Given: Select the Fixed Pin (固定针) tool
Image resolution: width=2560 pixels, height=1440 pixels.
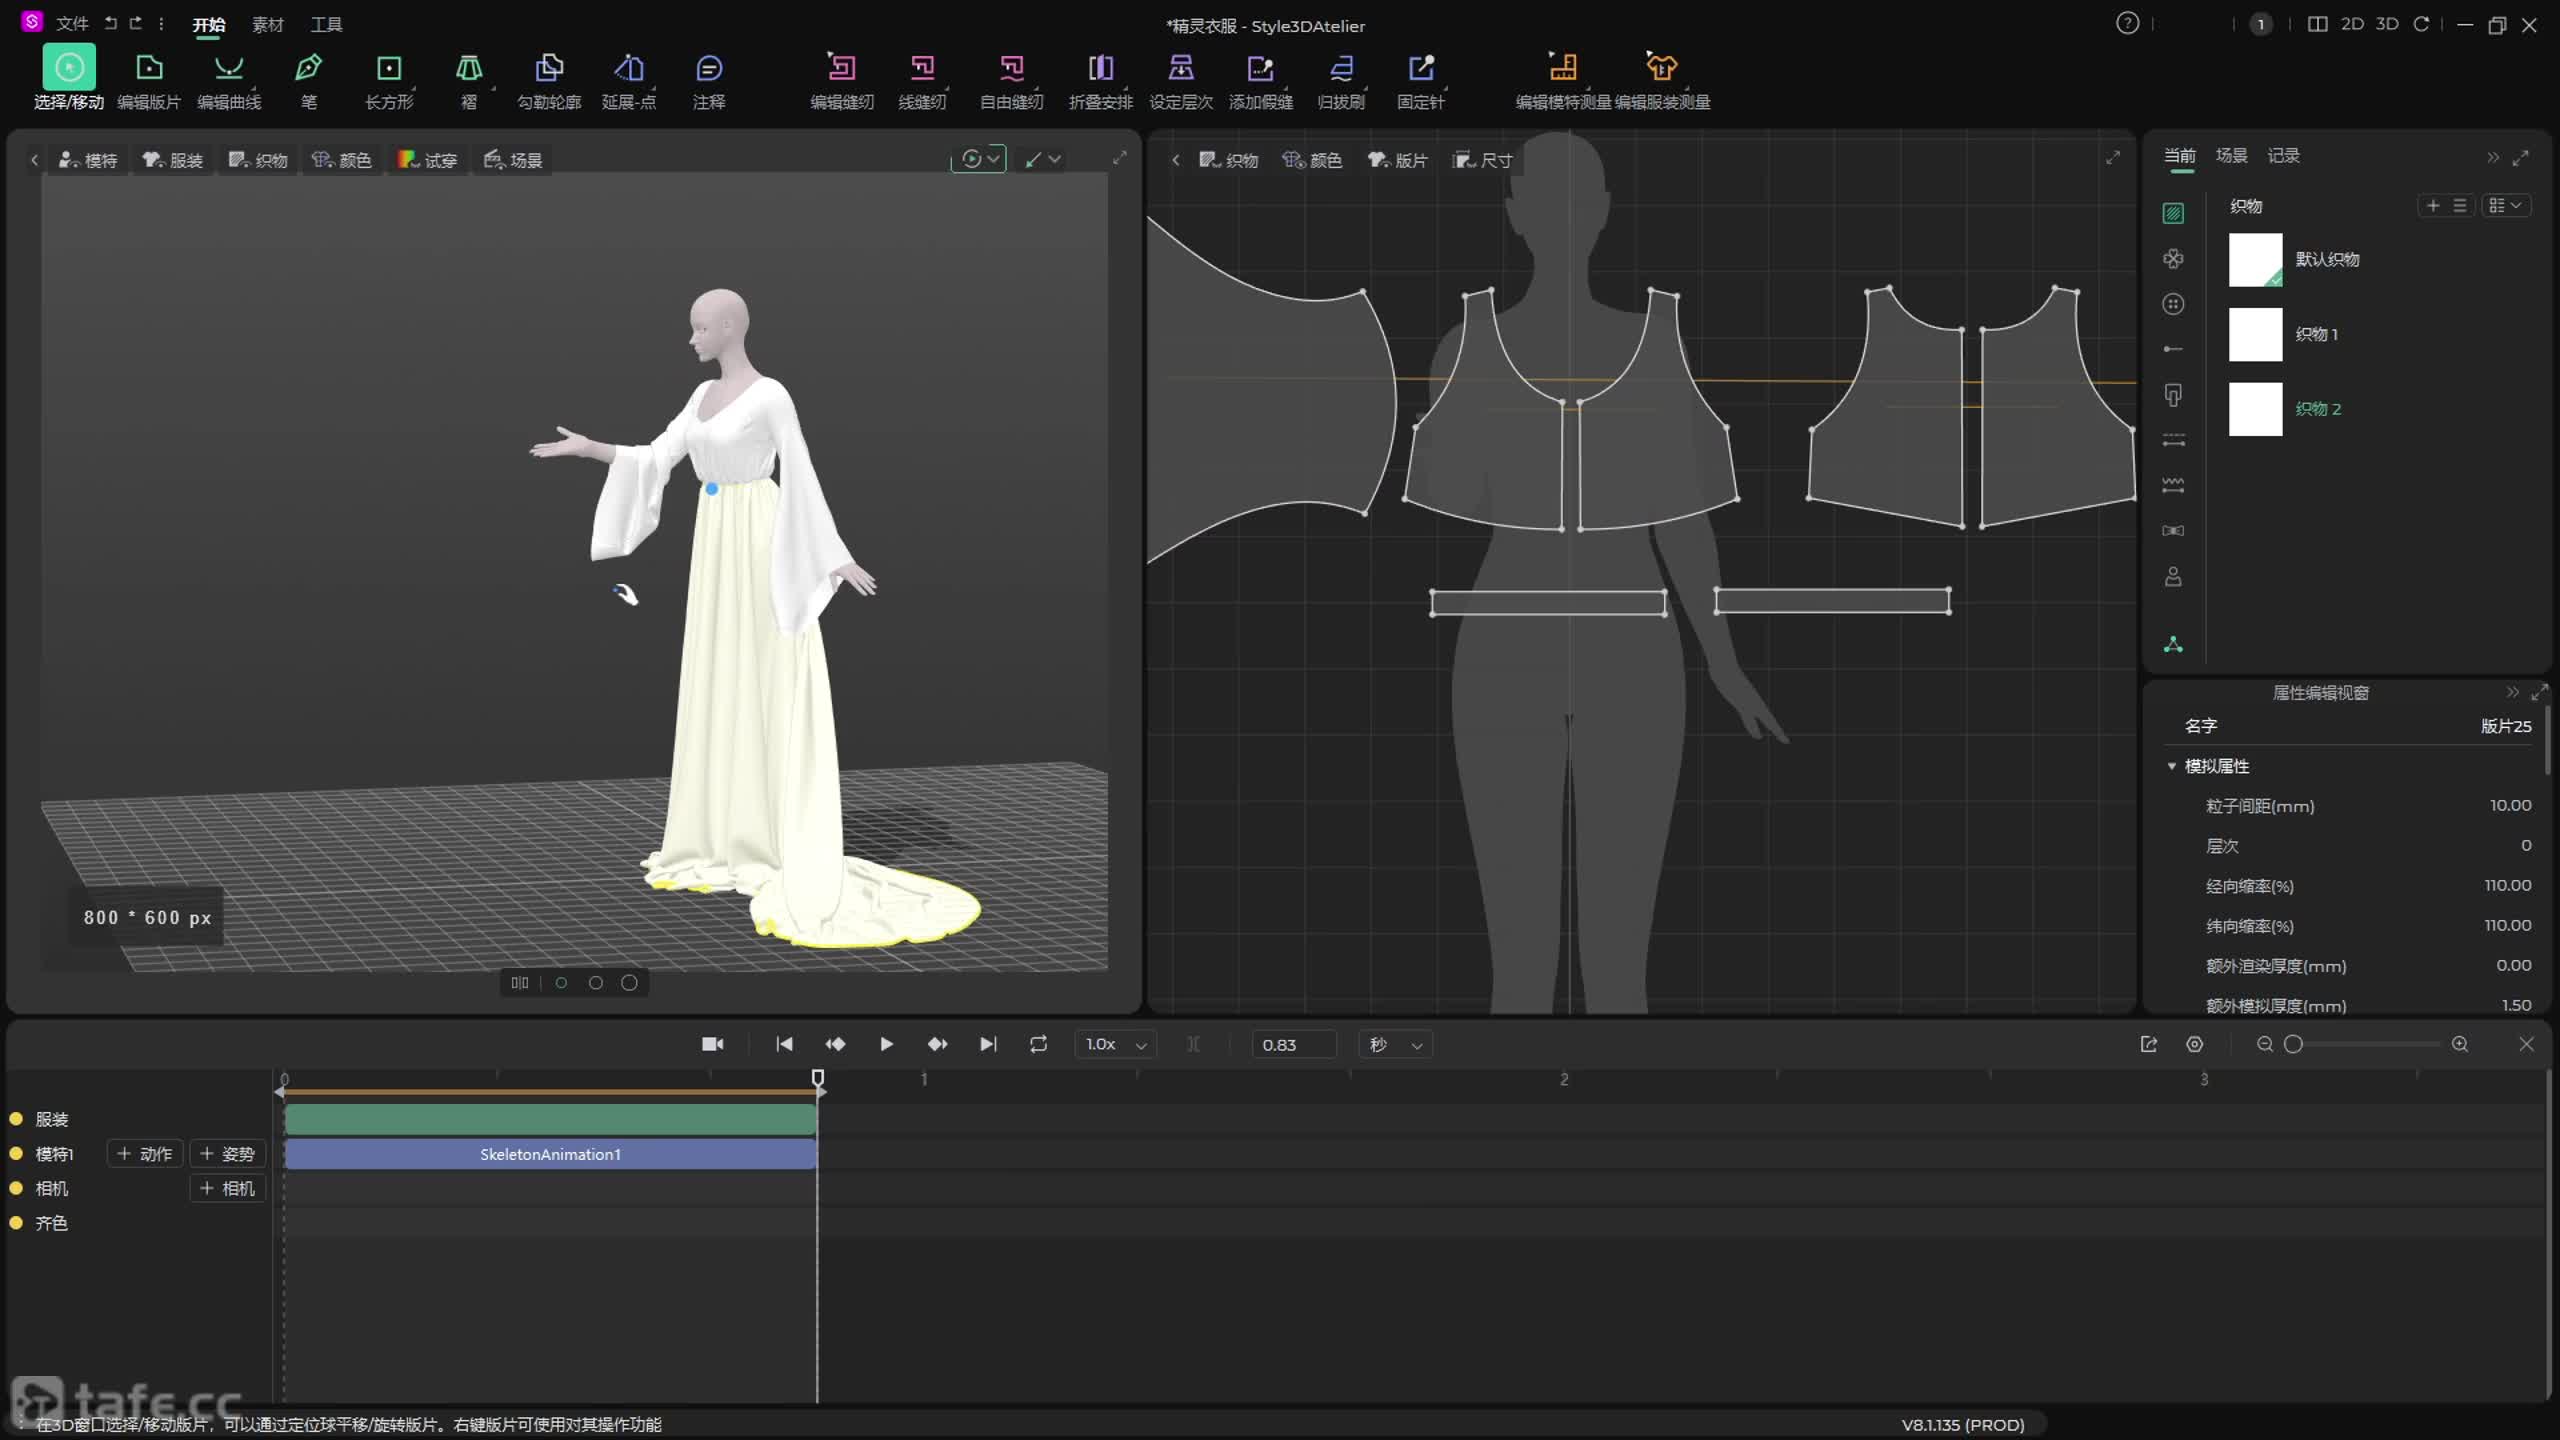Looking at the screenshot, I should 1420,69.
